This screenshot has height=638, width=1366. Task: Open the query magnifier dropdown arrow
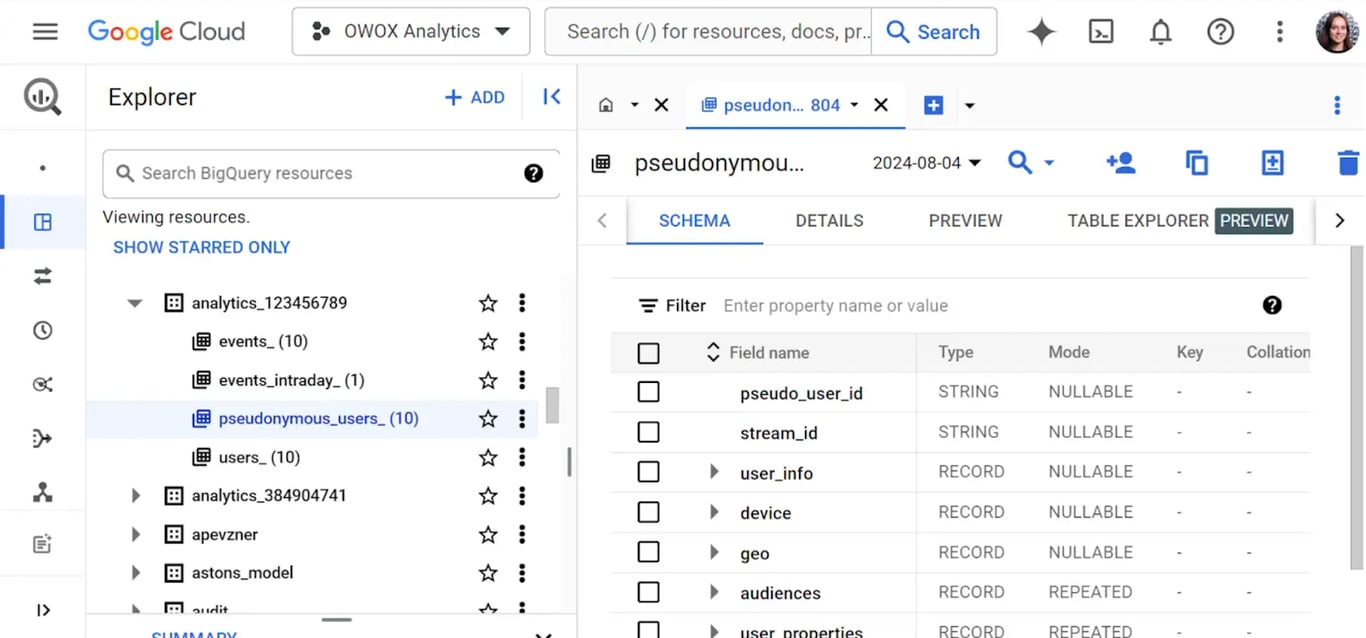click(1049, 163)
